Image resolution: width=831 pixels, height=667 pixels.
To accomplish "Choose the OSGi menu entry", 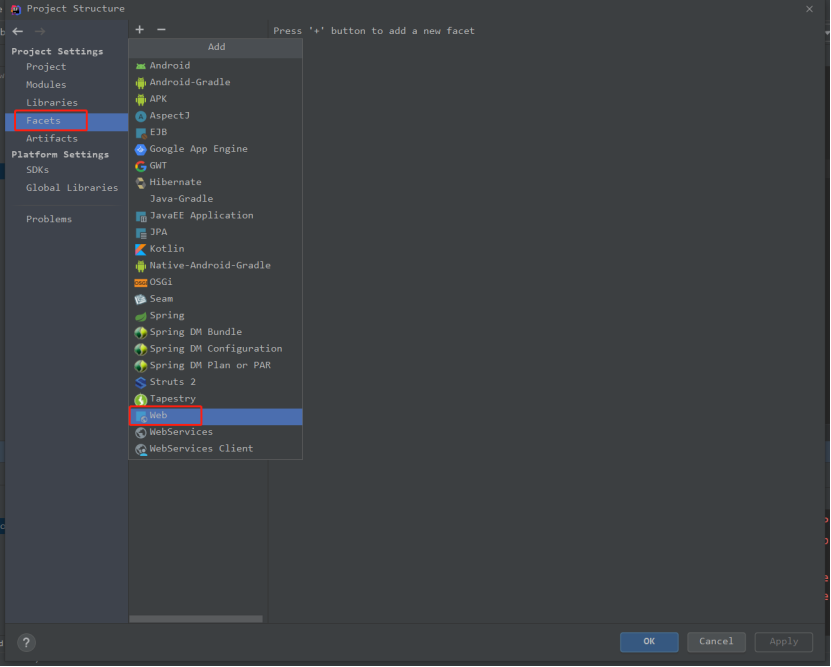I will (x=215, y=282).
